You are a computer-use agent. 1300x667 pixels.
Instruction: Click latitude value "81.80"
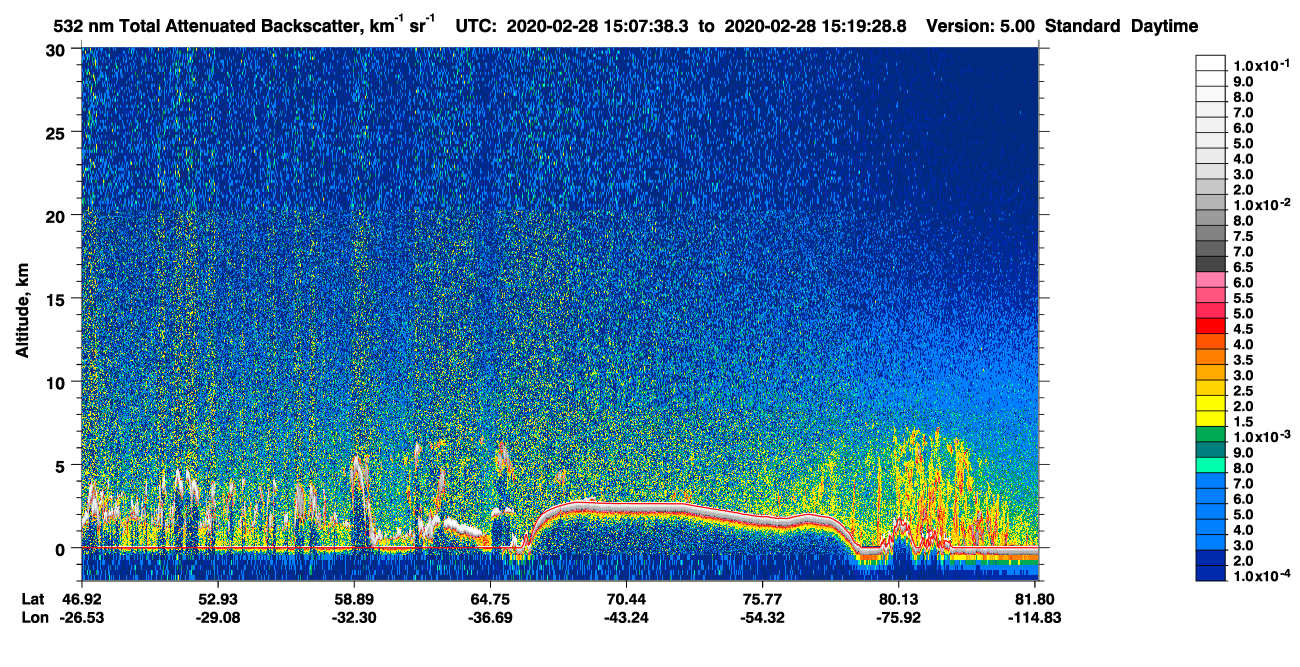pos(1035,598)
